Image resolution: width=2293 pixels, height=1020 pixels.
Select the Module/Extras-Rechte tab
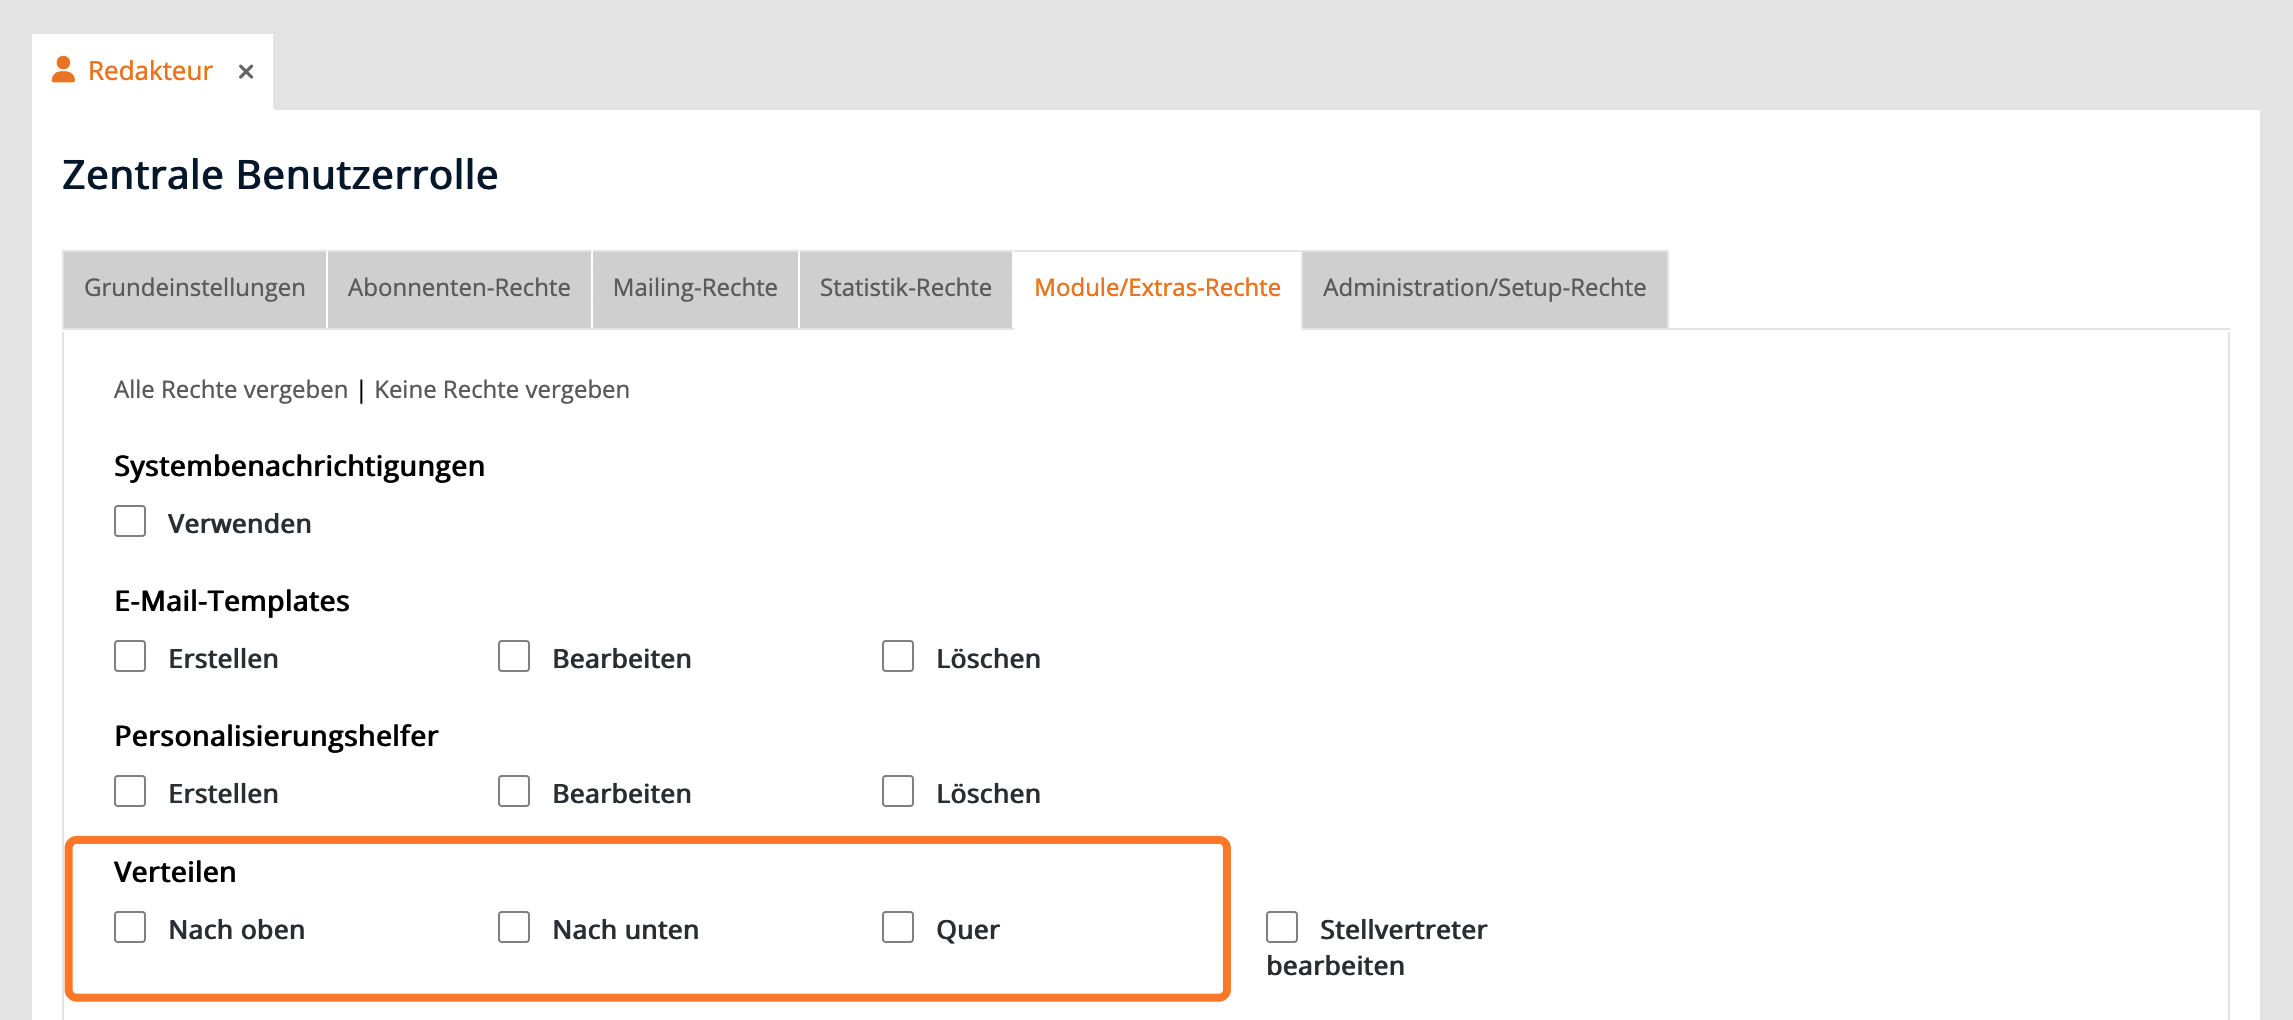(x=1157, y=288)
